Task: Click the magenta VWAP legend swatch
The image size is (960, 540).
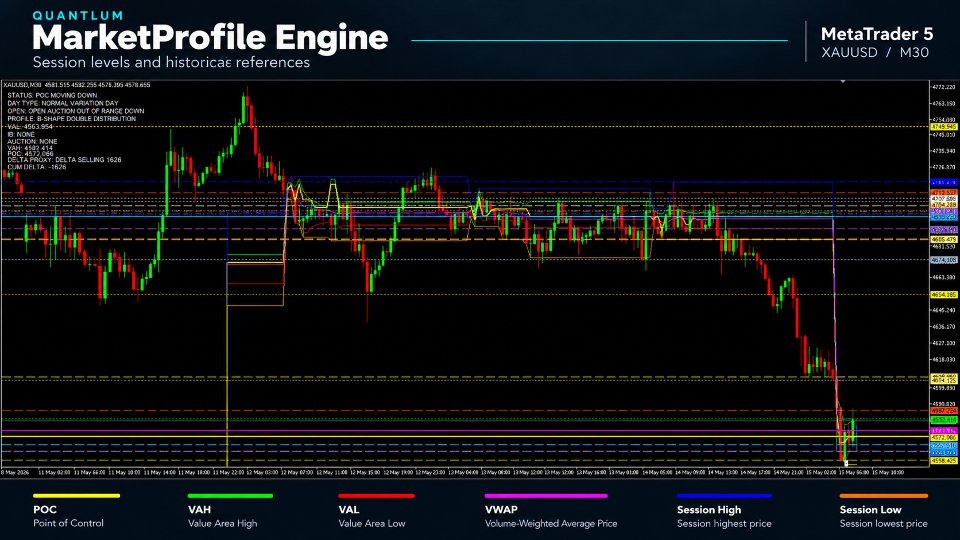Action: [x=546, y=496]
